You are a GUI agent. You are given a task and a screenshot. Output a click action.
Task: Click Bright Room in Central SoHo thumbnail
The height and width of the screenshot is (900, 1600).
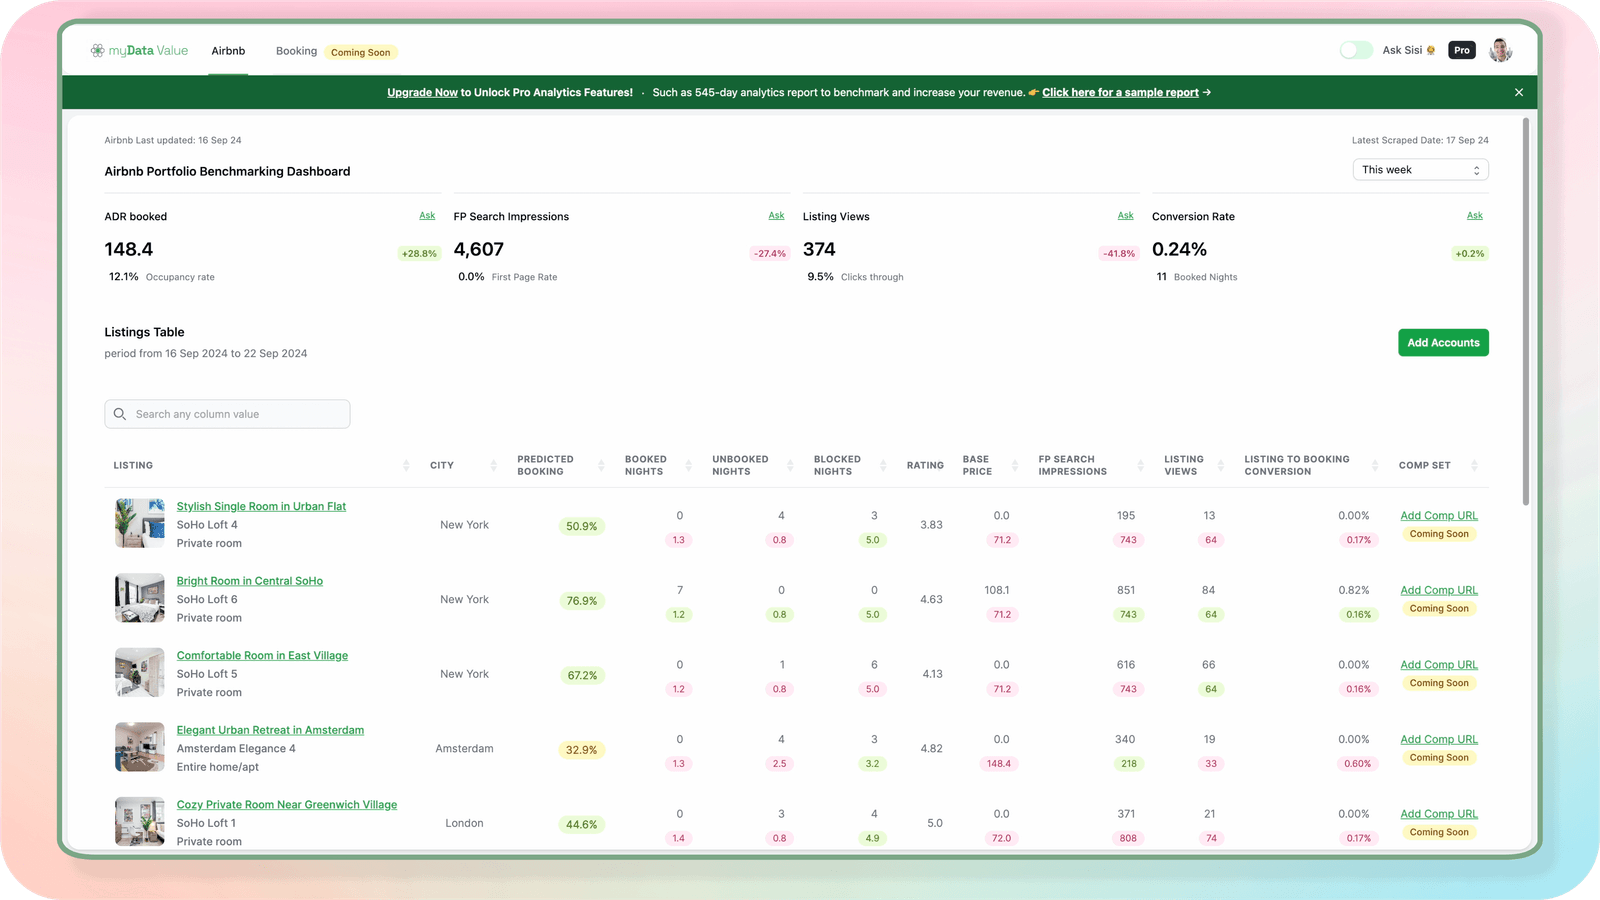pos(140,598)
